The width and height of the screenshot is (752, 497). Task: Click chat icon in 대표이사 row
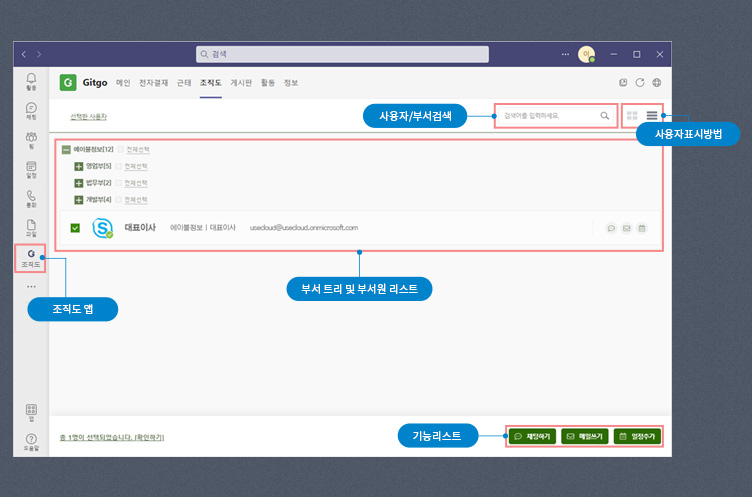[x=611, y=228]
